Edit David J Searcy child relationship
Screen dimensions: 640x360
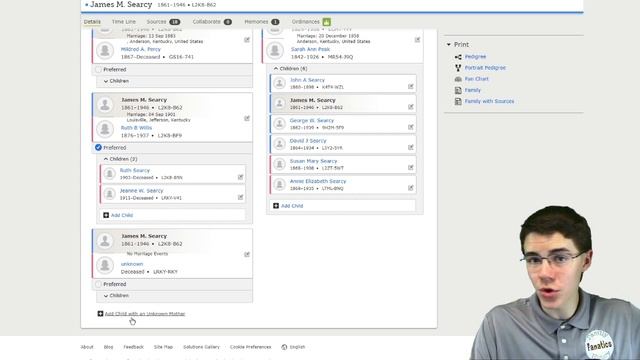pos(411,147)
